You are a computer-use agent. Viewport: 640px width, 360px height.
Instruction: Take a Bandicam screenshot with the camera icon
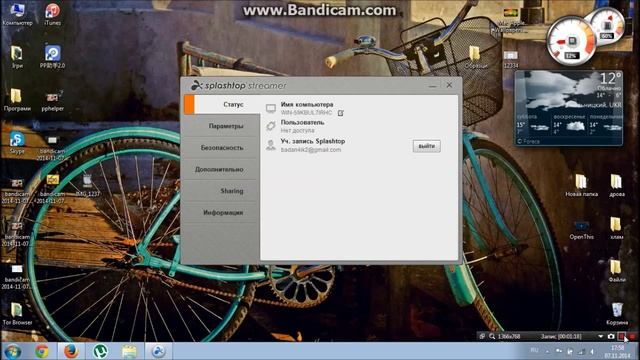pos(611,336)
